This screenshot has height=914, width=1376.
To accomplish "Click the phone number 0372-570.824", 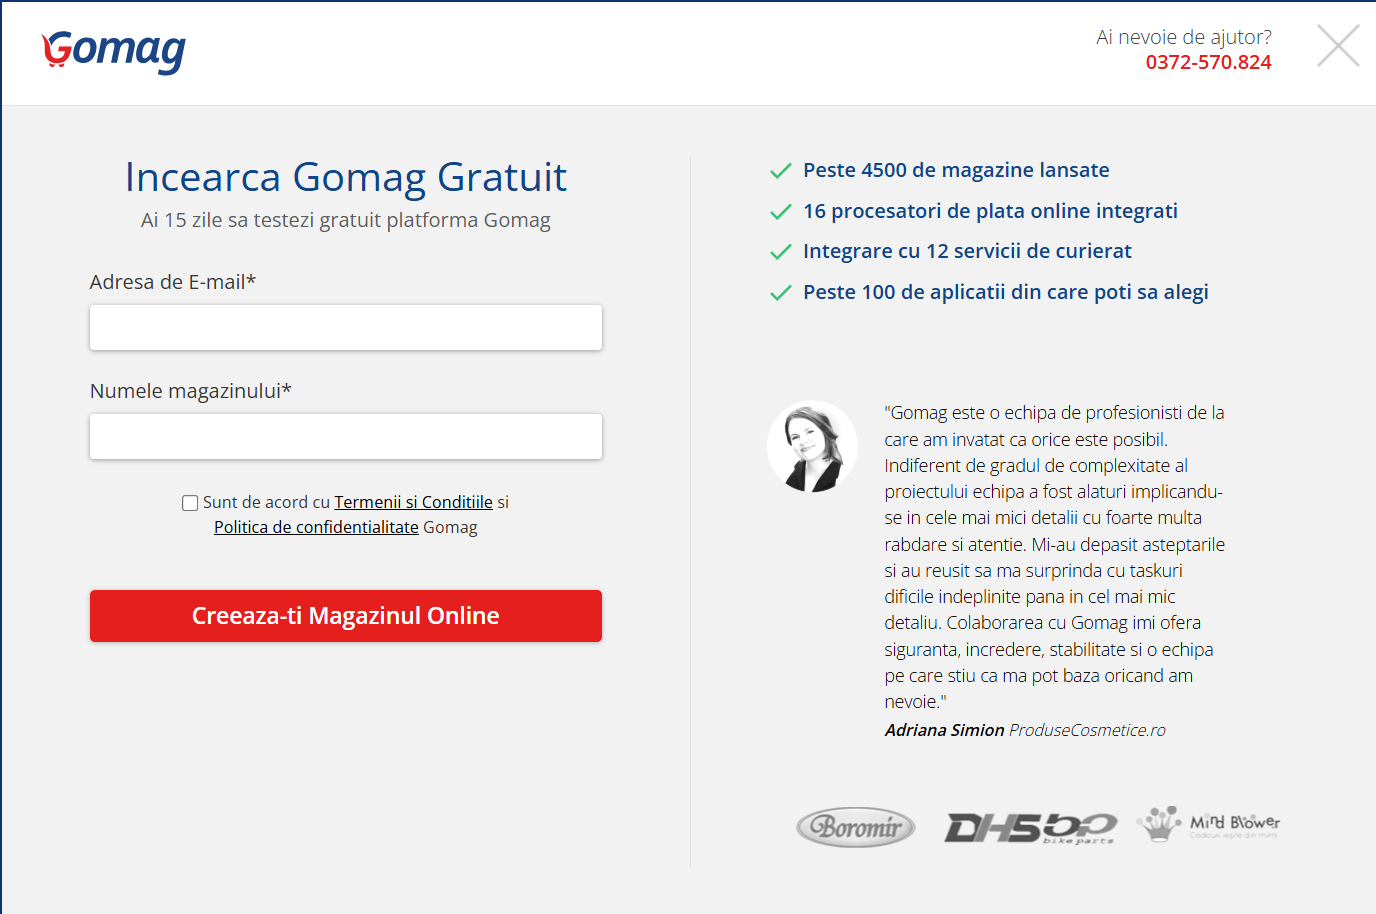I will coord(1208,62).
